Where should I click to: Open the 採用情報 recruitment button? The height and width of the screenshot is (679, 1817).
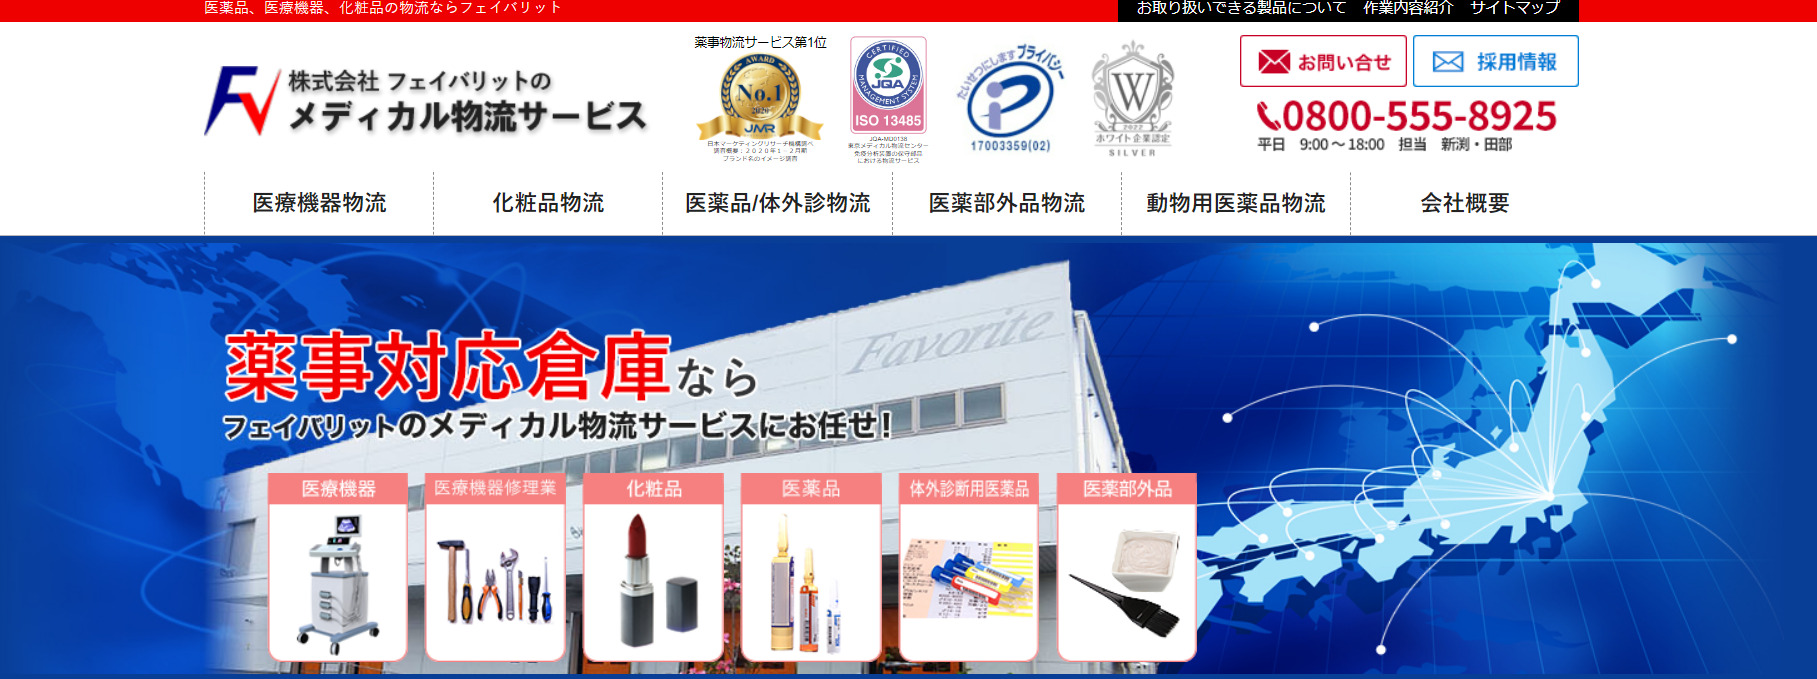[1496, 61]
